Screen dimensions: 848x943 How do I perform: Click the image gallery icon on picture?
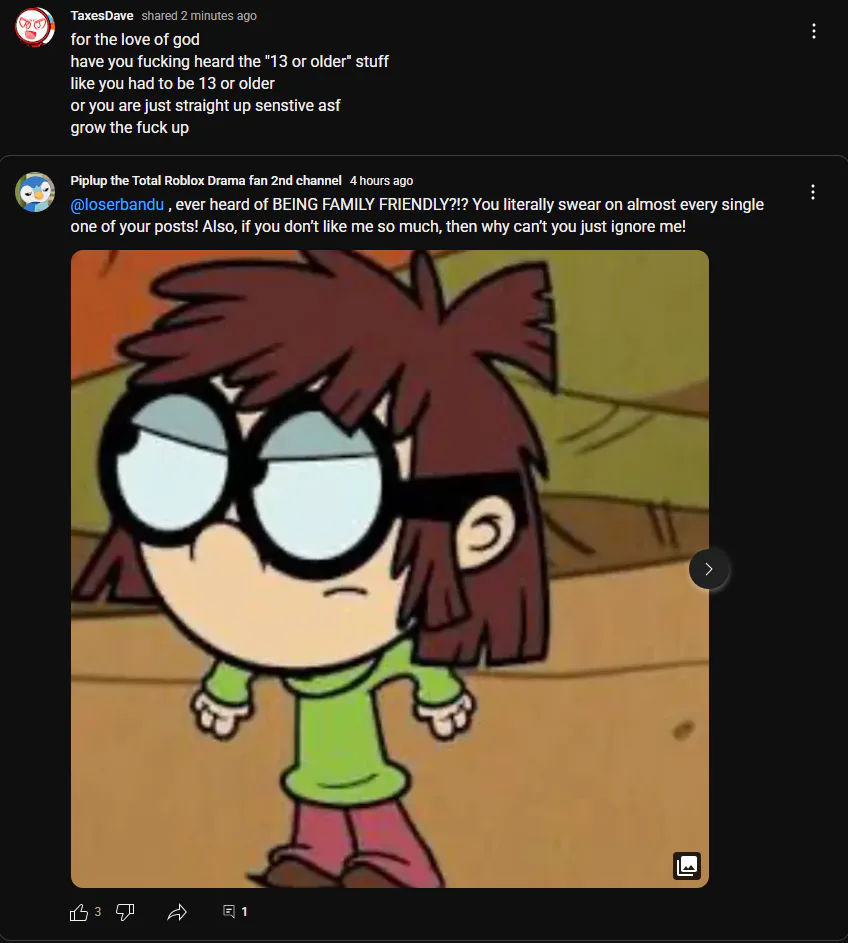coord(687,866)
